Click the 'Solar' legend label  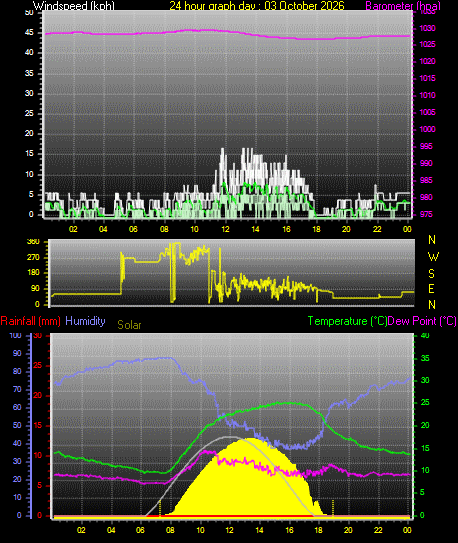click(129, 325)
